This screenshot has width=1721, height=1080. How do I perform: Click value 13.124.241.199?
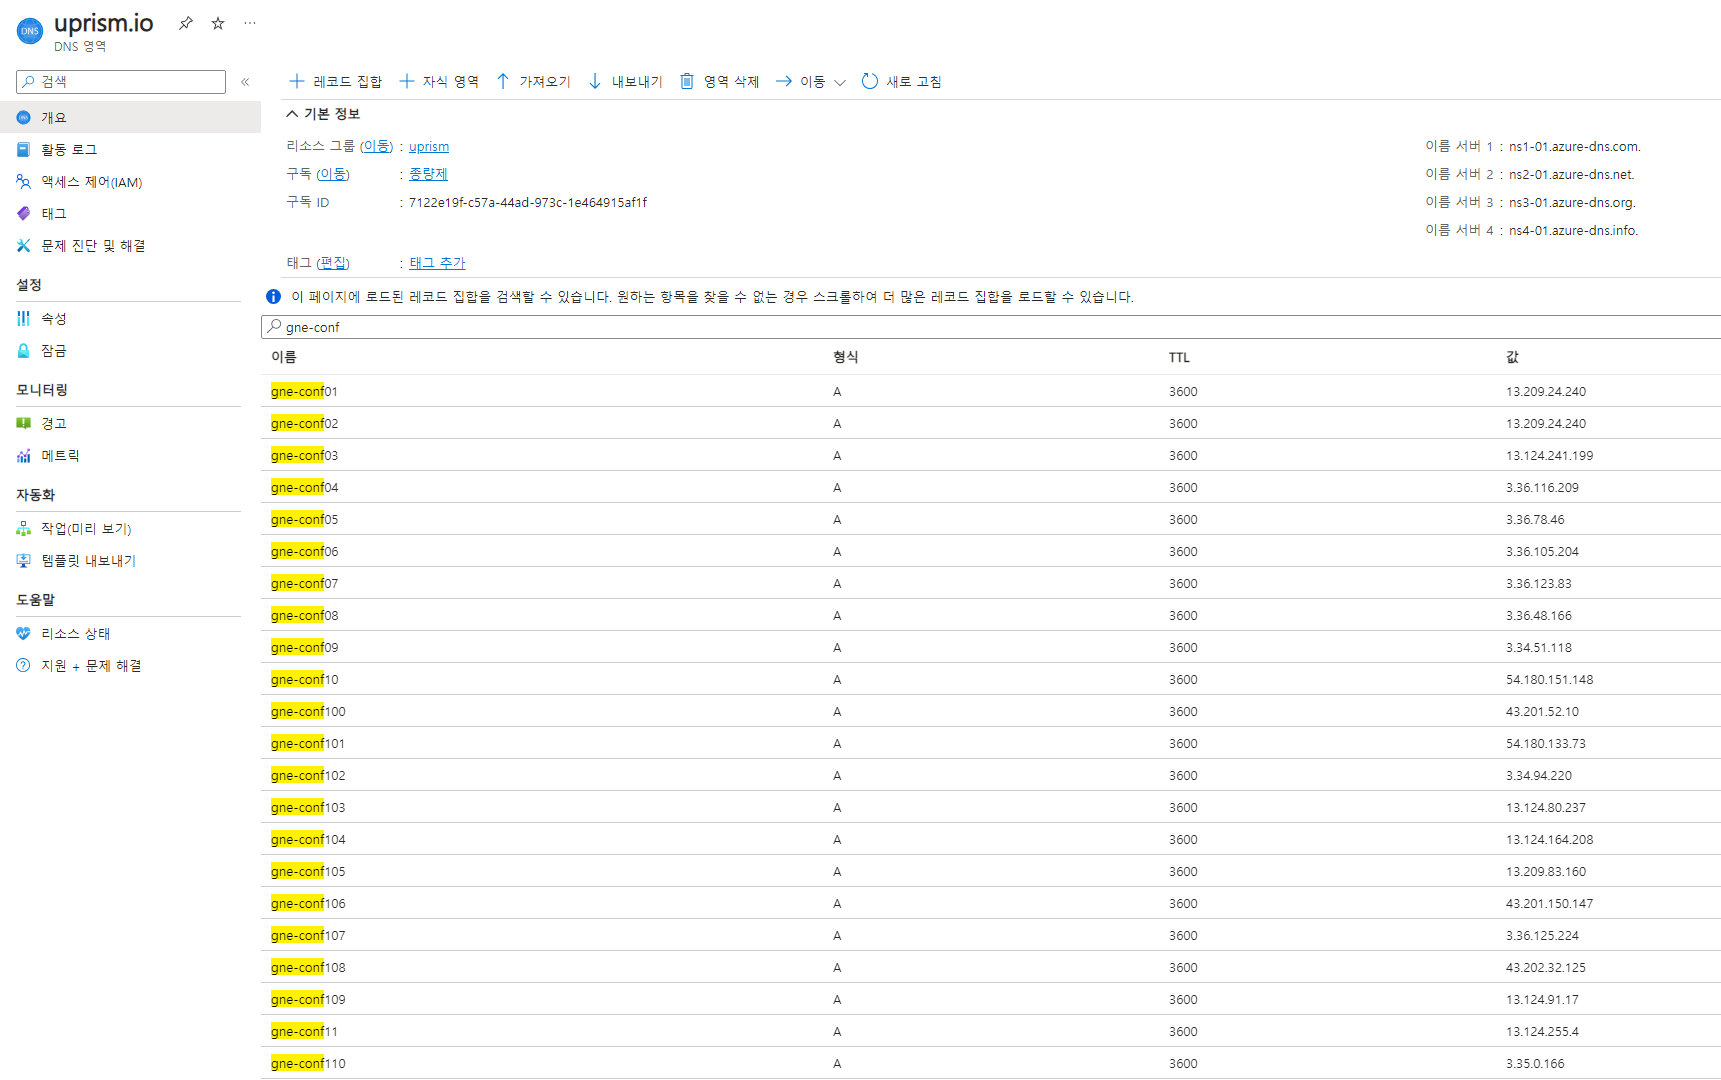(x=1549, y=455)
